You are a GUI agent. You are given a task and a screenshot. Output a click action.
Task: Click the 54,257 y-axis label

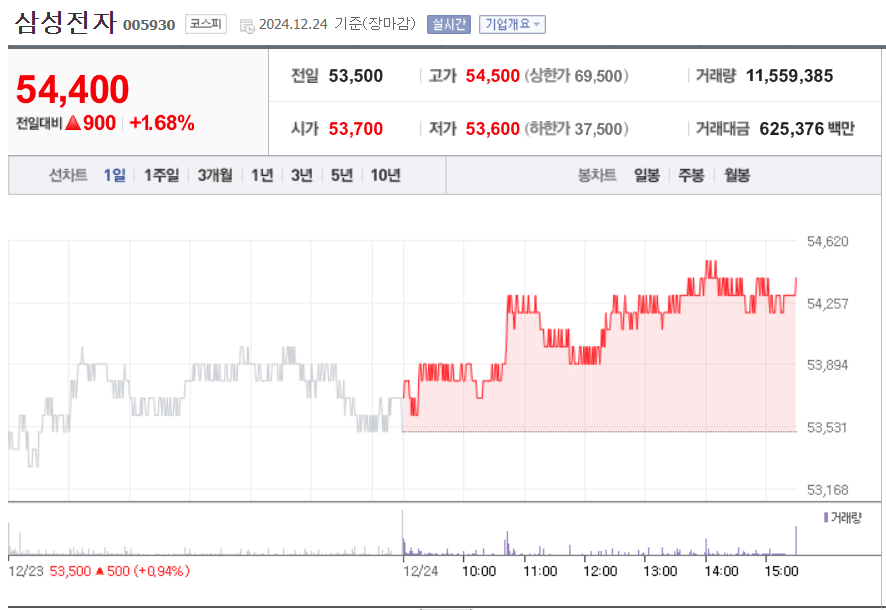[x=827, y=304]
